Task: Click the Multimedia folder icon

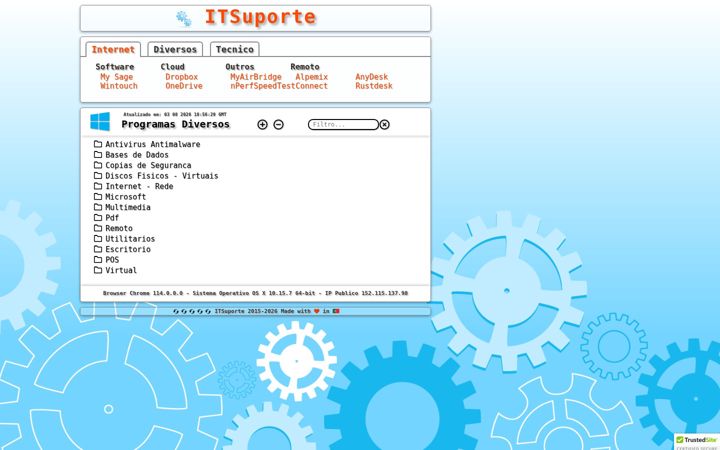Action: point(98,207)
